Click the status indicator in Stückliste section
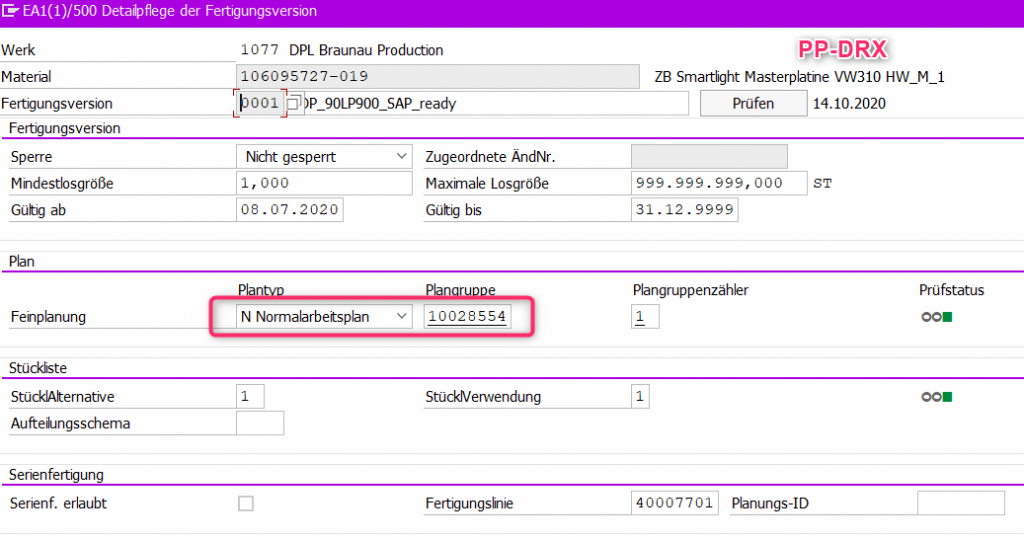The height and width of the screenshot is (541, 1024). (937, 397)
